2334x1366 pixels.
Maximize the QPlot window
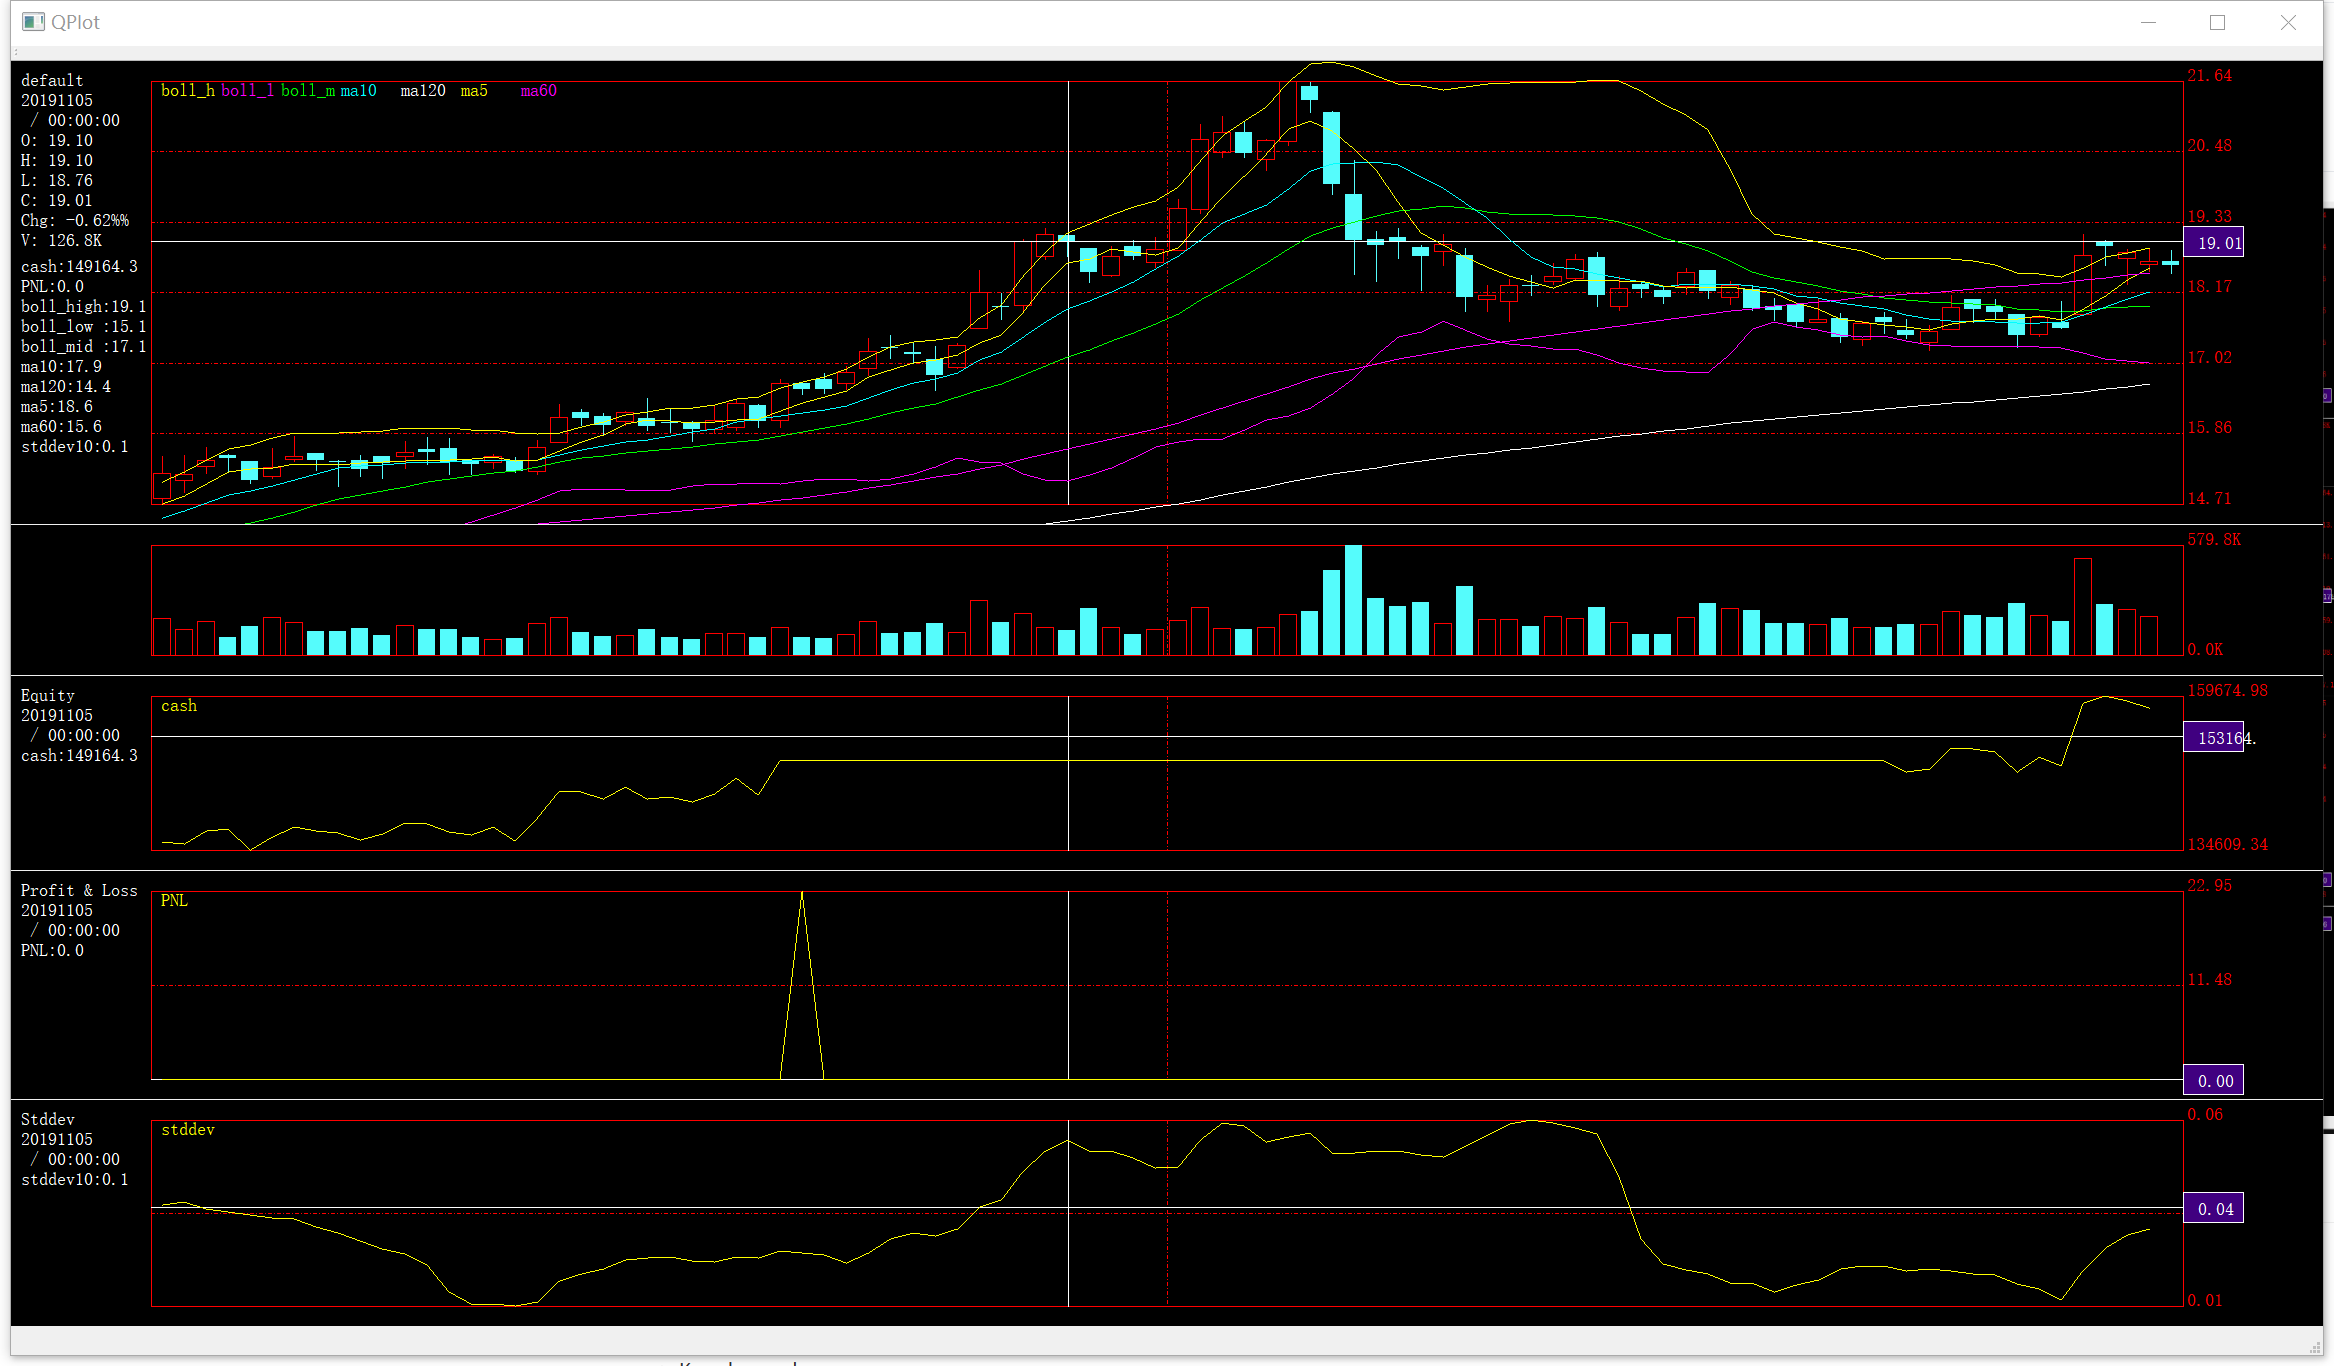click(x=2217, y=23)
